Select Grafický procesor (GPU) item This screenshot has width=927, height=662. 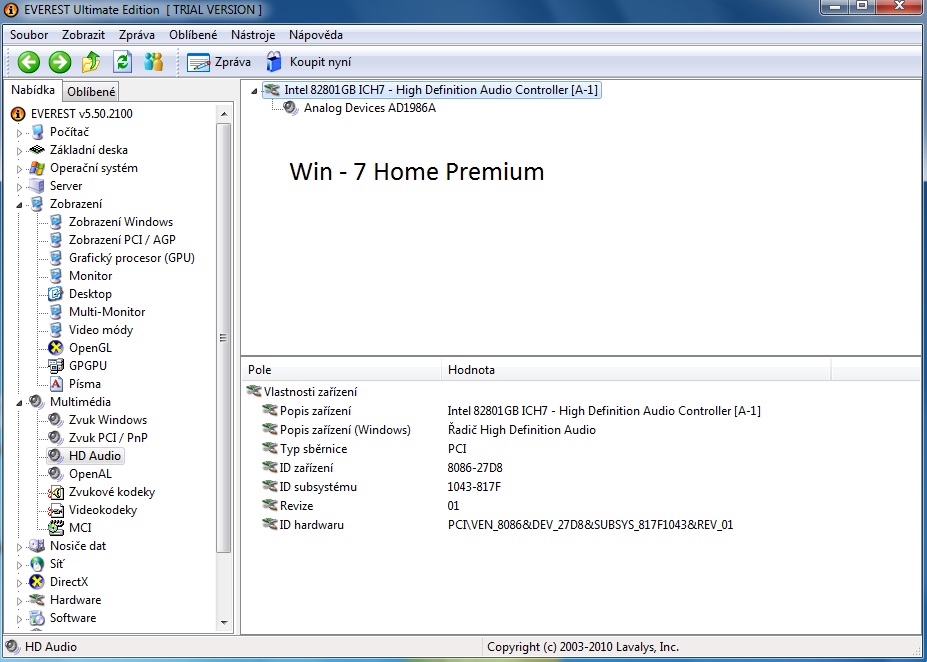(x=131, y=258)
